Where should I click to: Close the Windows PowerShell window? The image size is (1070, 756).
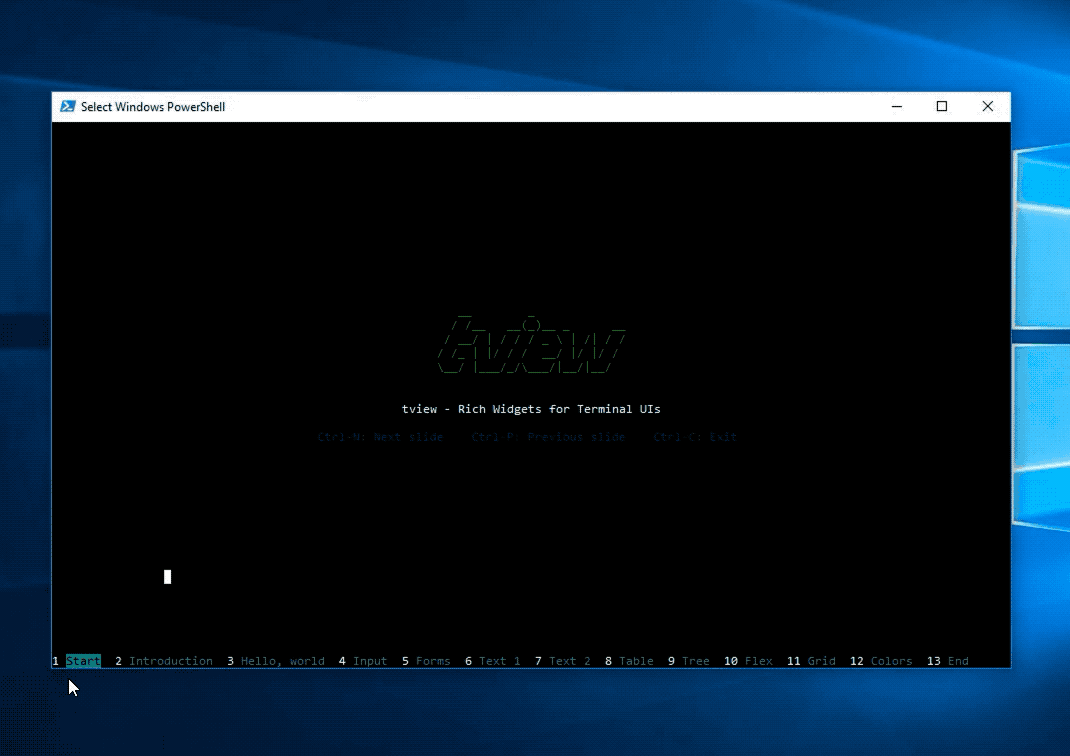tap(987, 106)
